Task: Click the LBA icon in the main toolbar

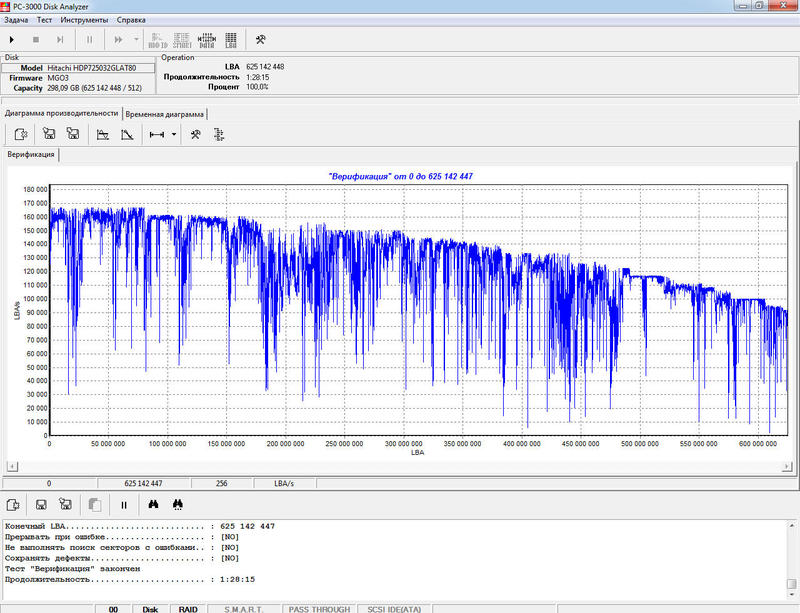Action: coord(231,40)
